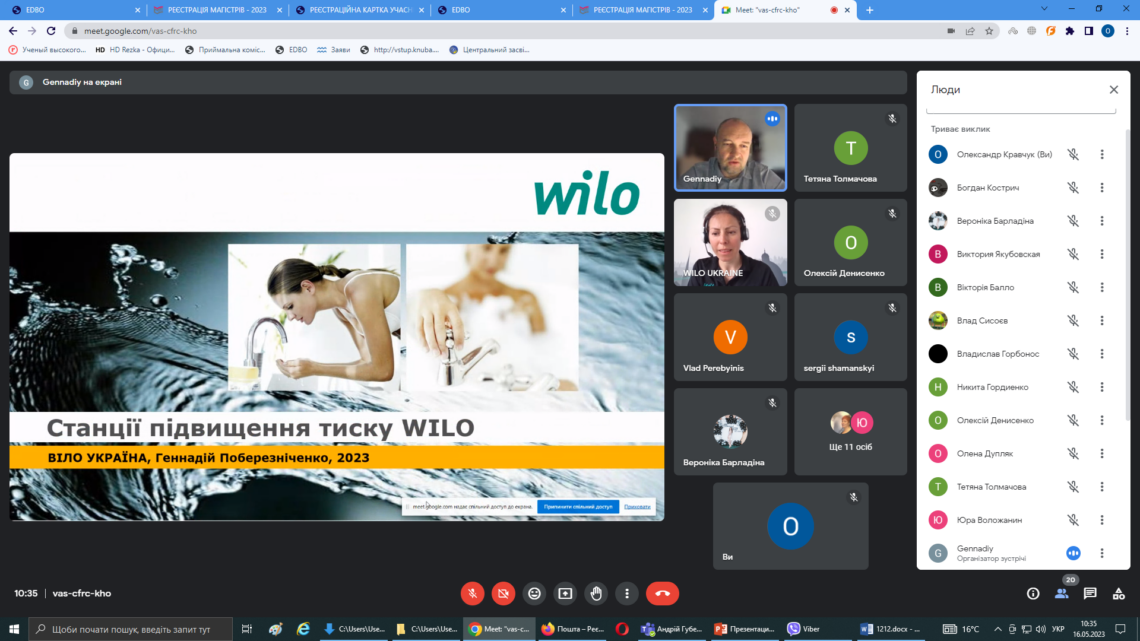Image resolution: width=1140 pixels, height=641 pixels.
Task: Click the Windows taskbar search box
Action: pos(131,629)
